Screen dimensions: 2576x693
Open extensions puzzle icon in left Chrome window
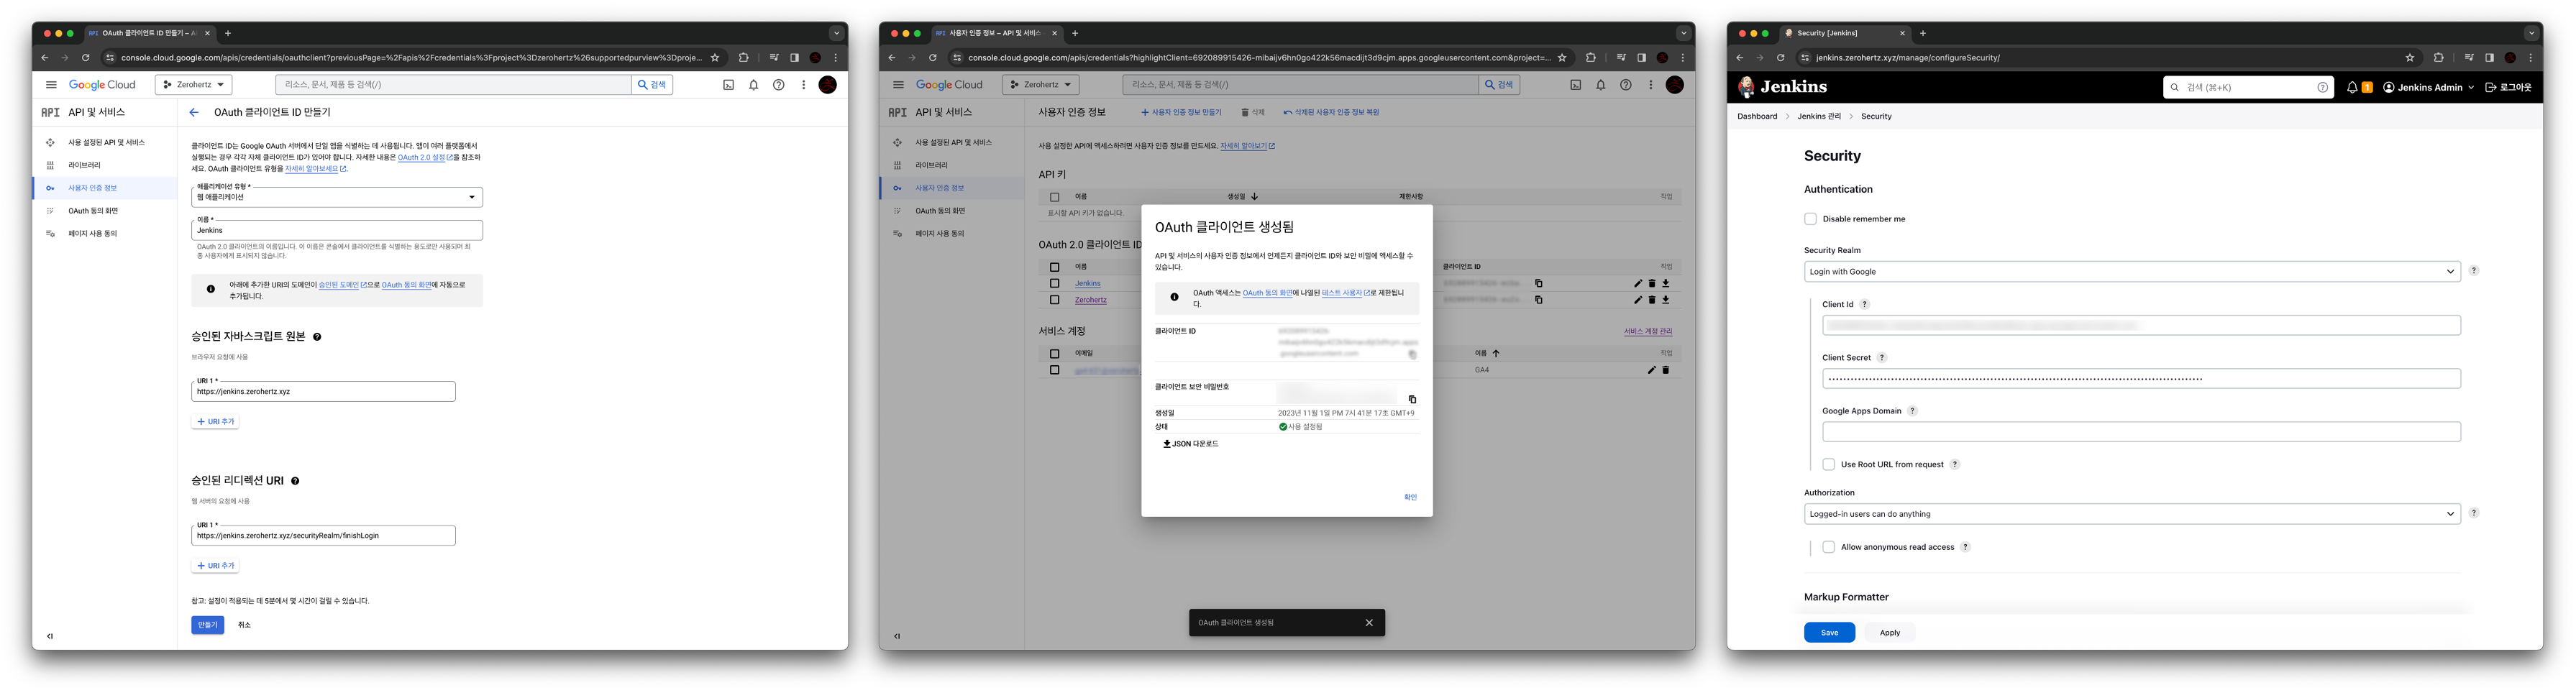(x=743, y=58)
